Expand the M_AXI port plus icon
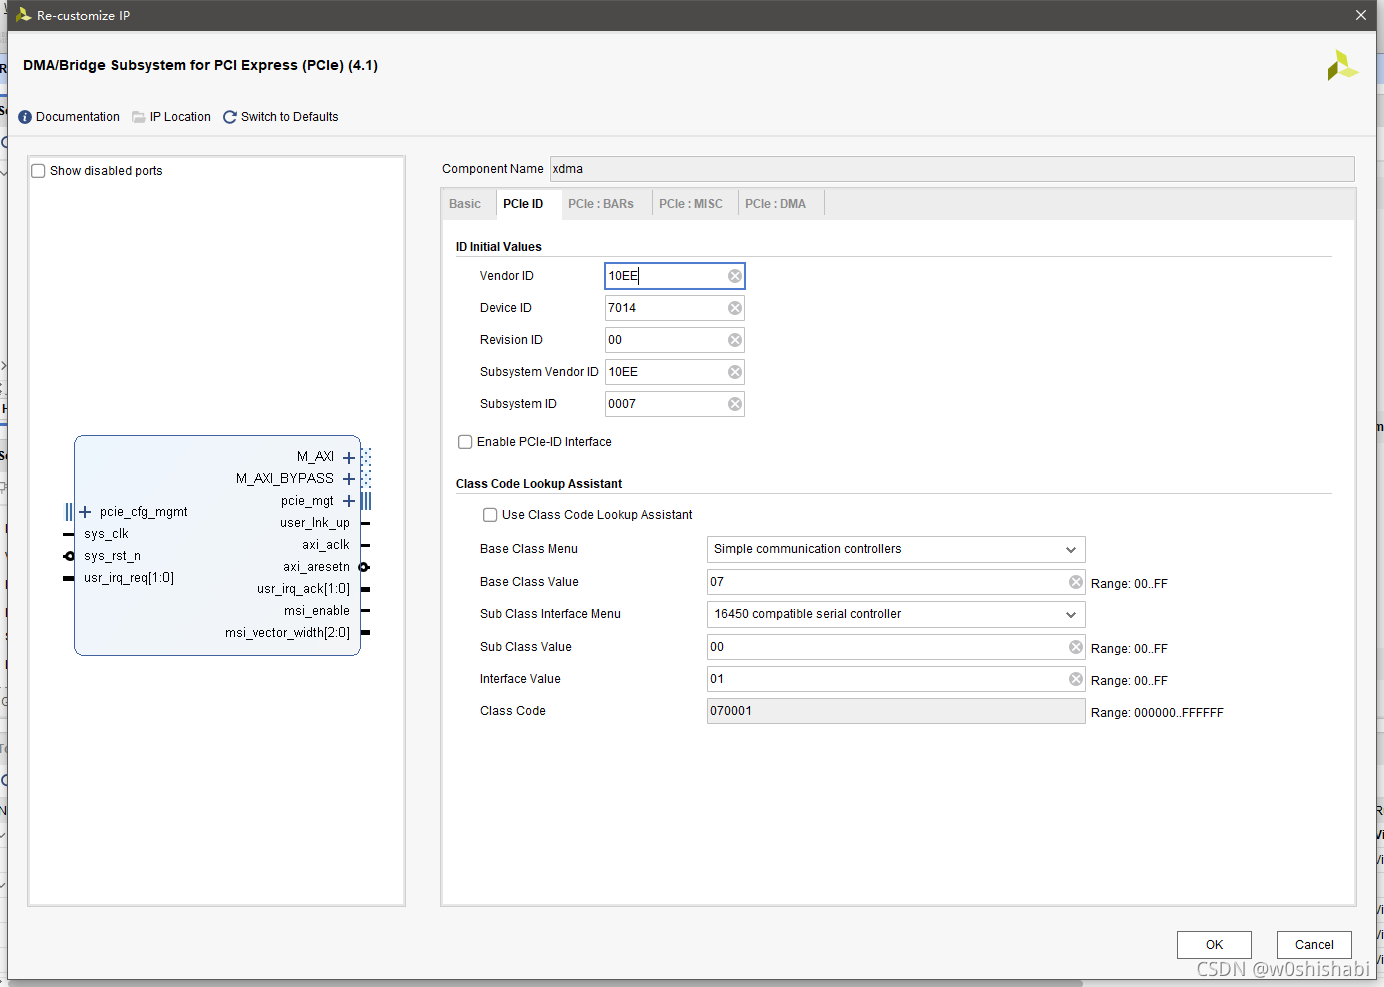 click(x=349, y=457)
